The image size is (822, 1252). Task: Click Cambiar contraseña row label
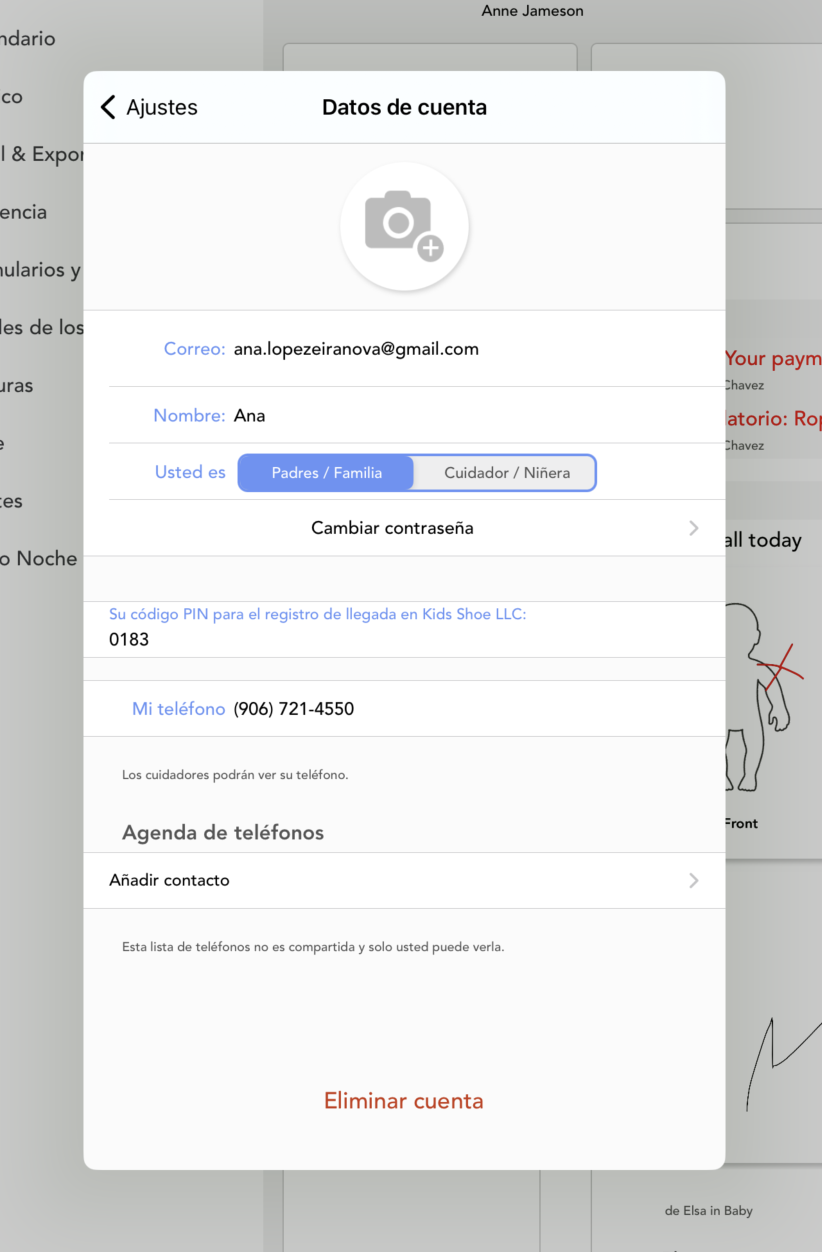coord(392,528)
